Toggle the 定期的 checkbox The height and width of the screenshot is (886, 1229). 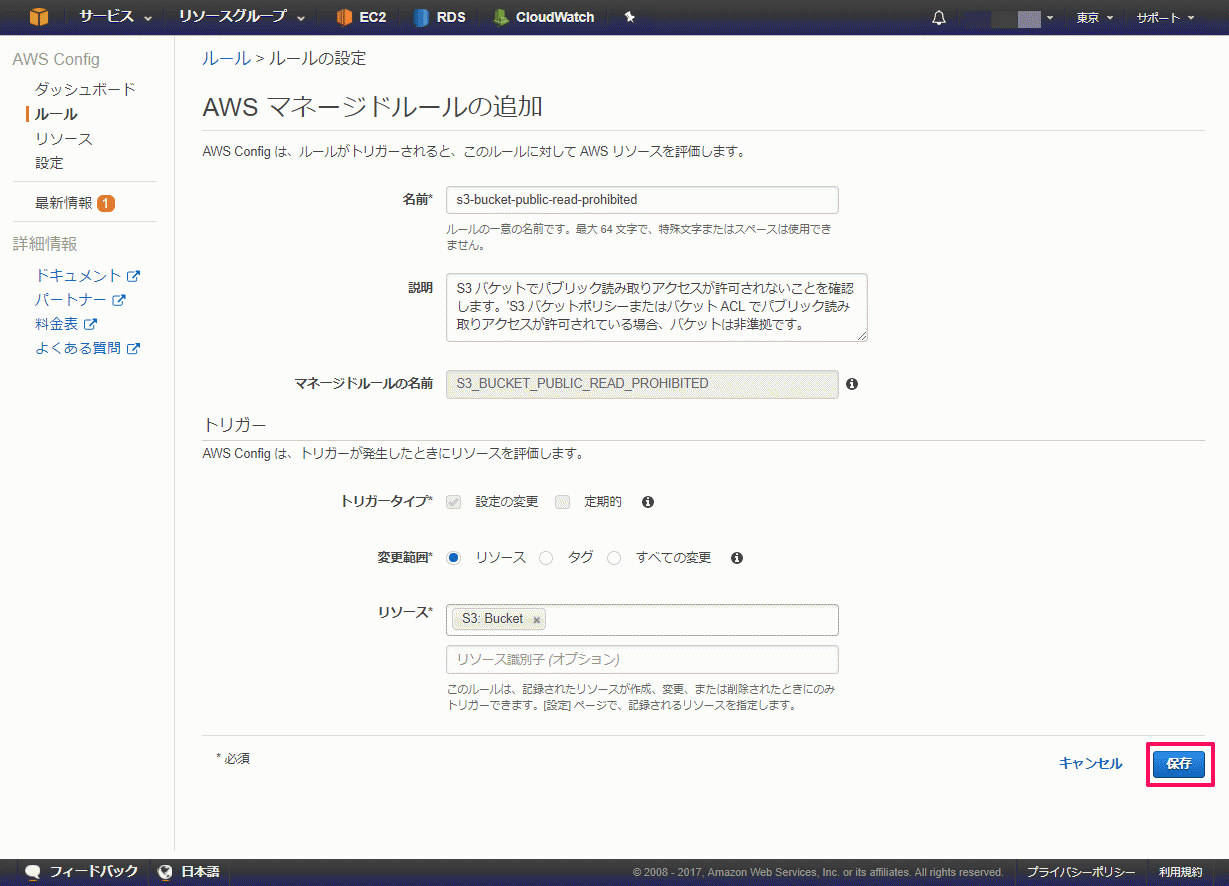(x=562, y=502)
